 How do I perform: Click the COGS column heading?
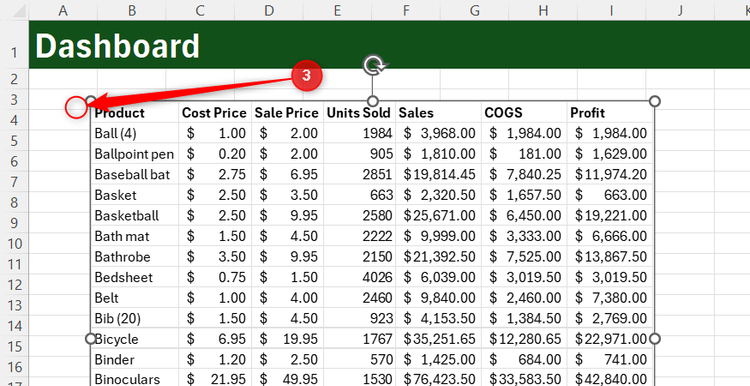point(503,113)
